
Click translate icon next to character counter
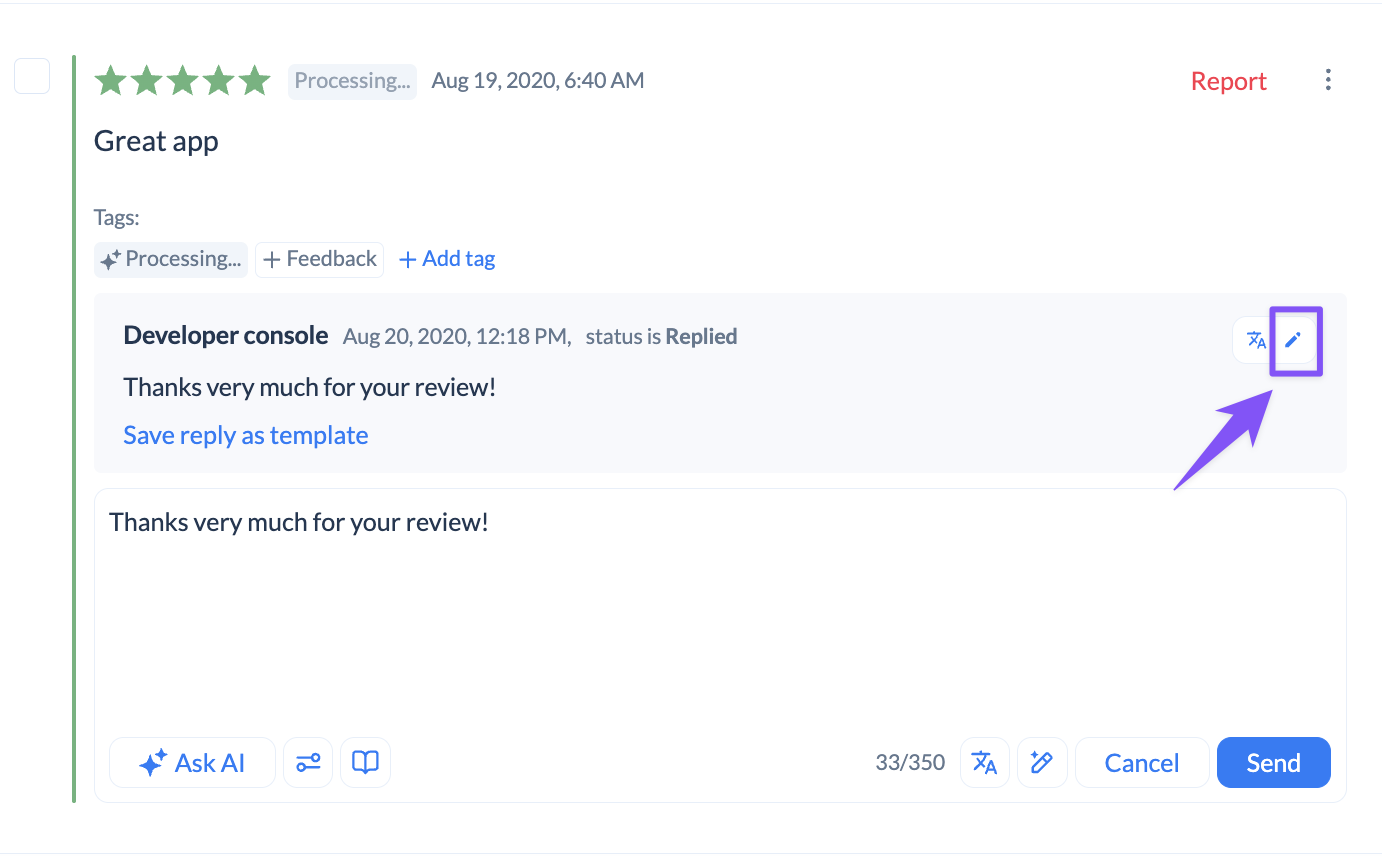[x=985, y=763]
